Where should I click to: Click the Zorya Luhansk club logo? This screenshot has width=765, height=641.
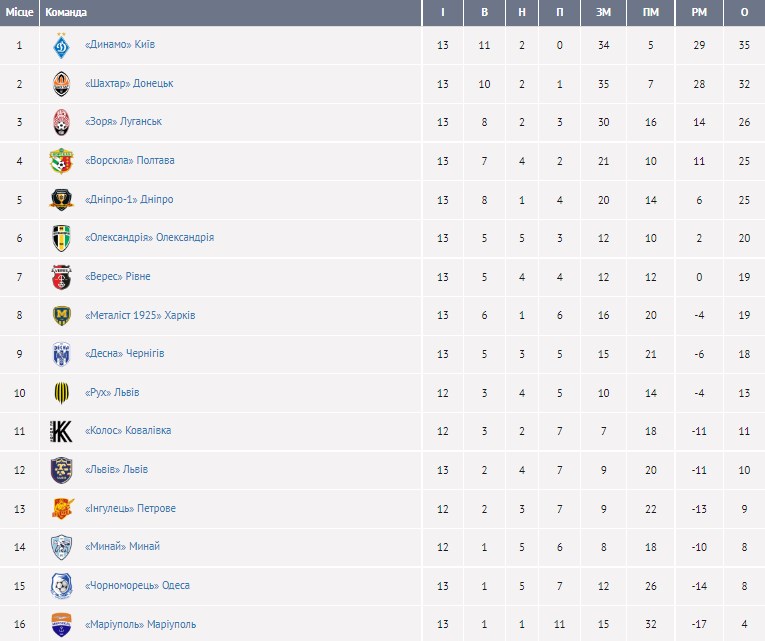pos(61,122)
